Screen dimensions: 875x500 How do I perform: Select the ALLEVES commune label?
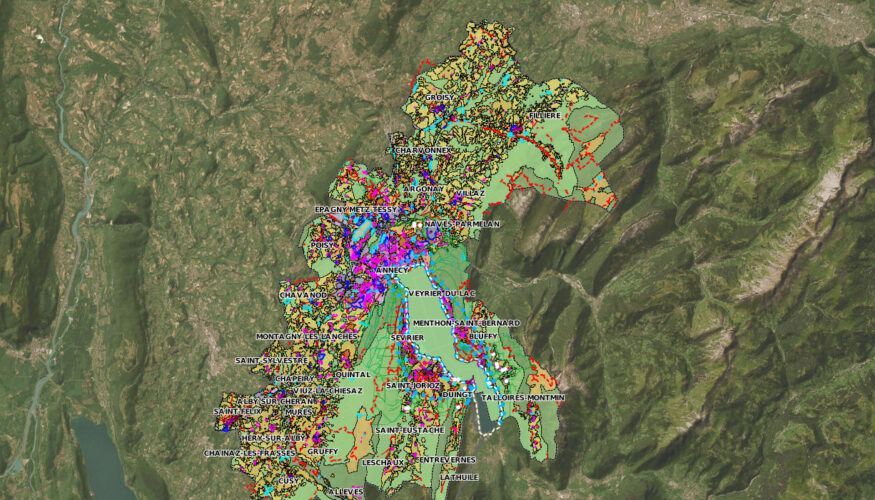(346, 492)
